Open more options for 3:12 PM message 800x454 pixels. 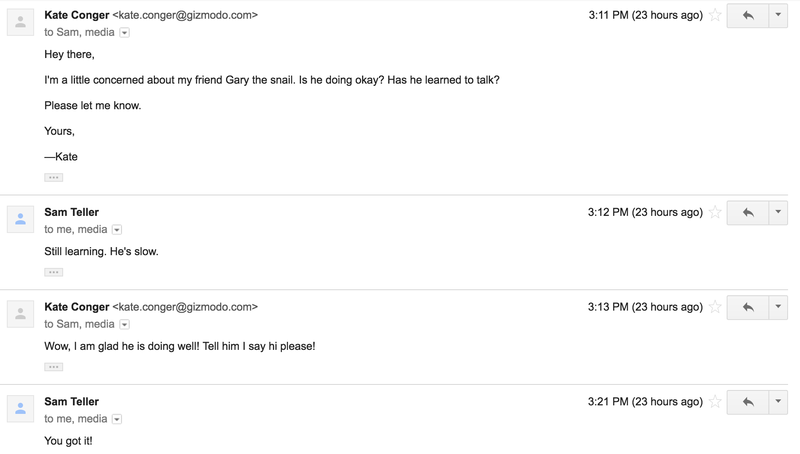pos(778,212)
